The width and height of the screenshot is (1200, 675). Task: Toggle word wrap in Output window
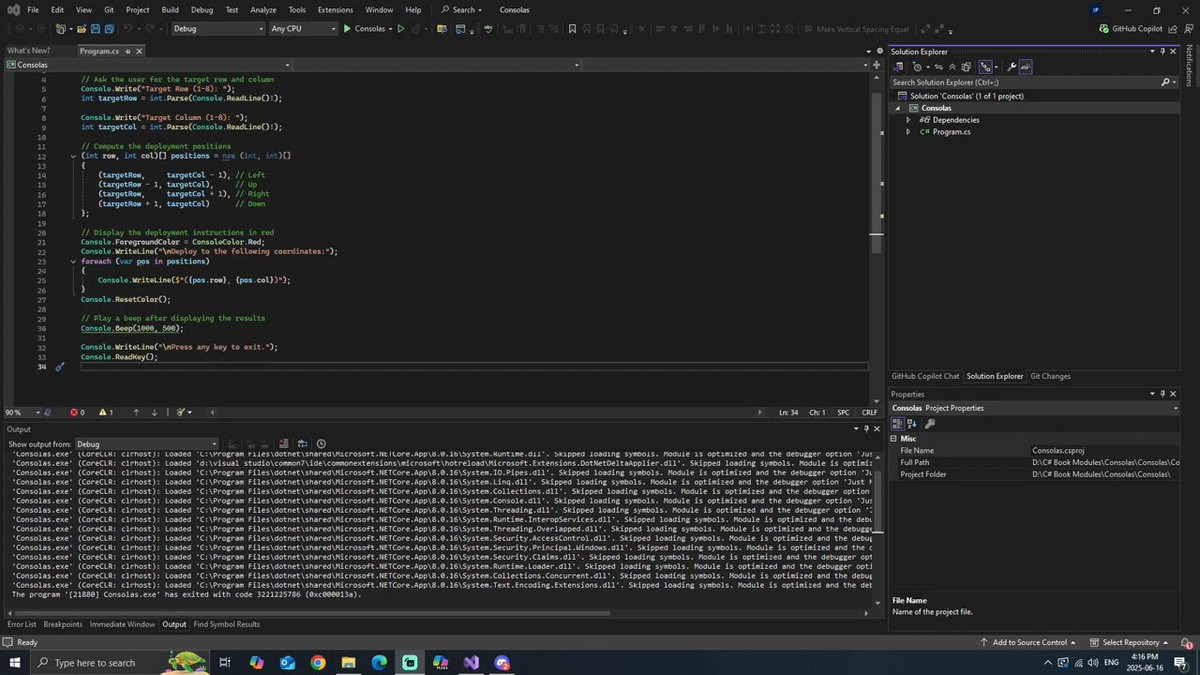[302, 444]
